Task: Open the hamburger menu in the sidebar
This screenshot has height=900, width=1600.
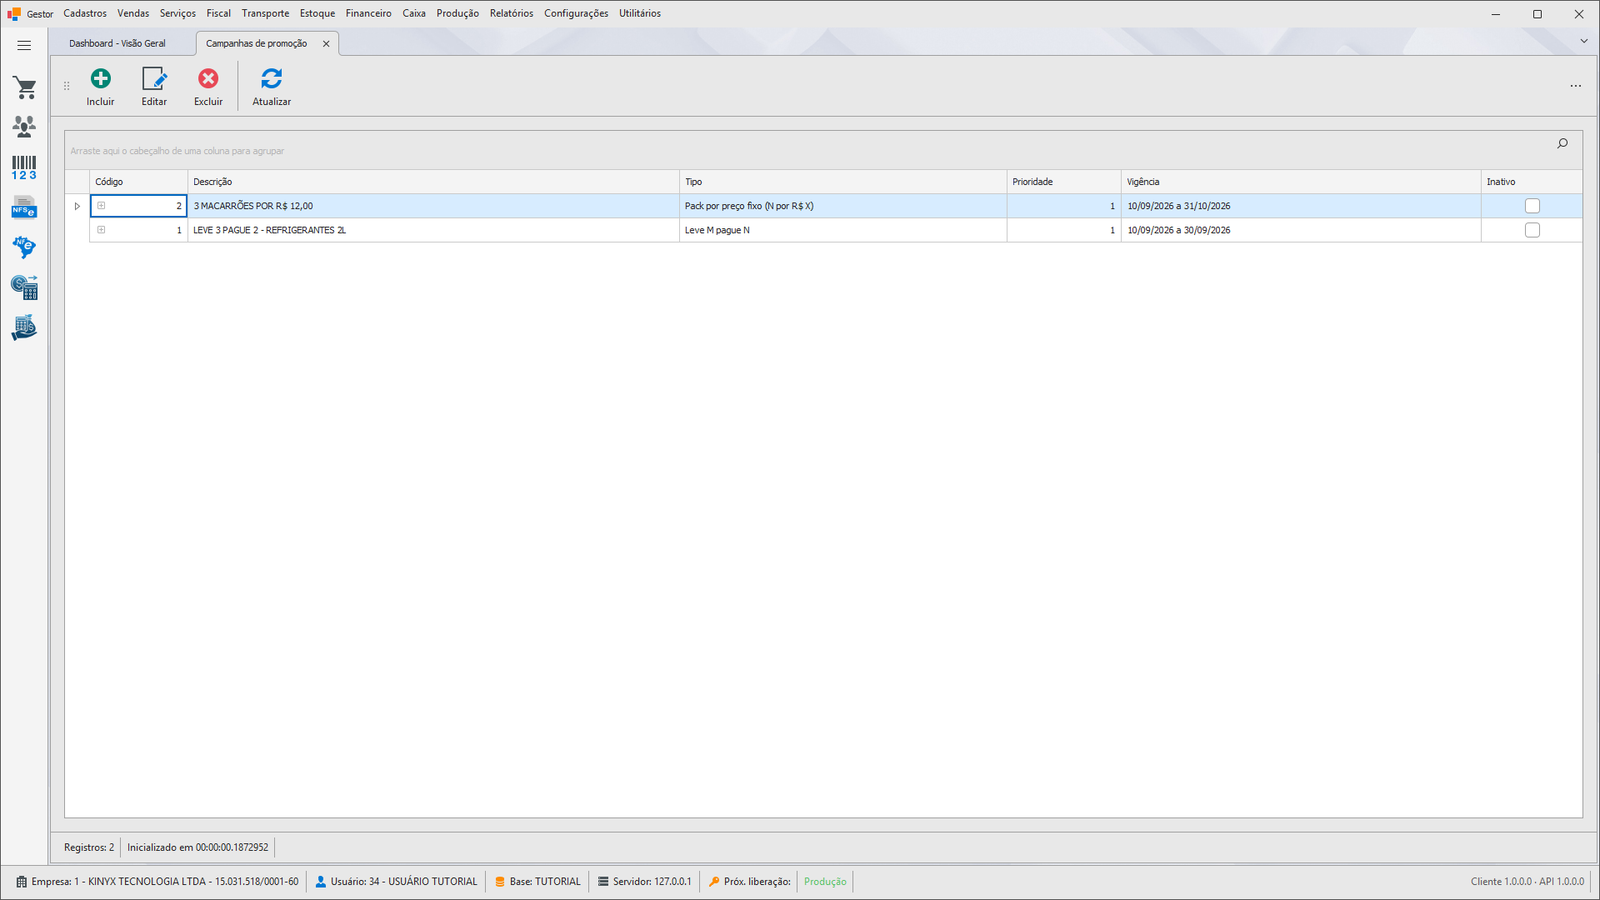Action: tap(24, 45)
